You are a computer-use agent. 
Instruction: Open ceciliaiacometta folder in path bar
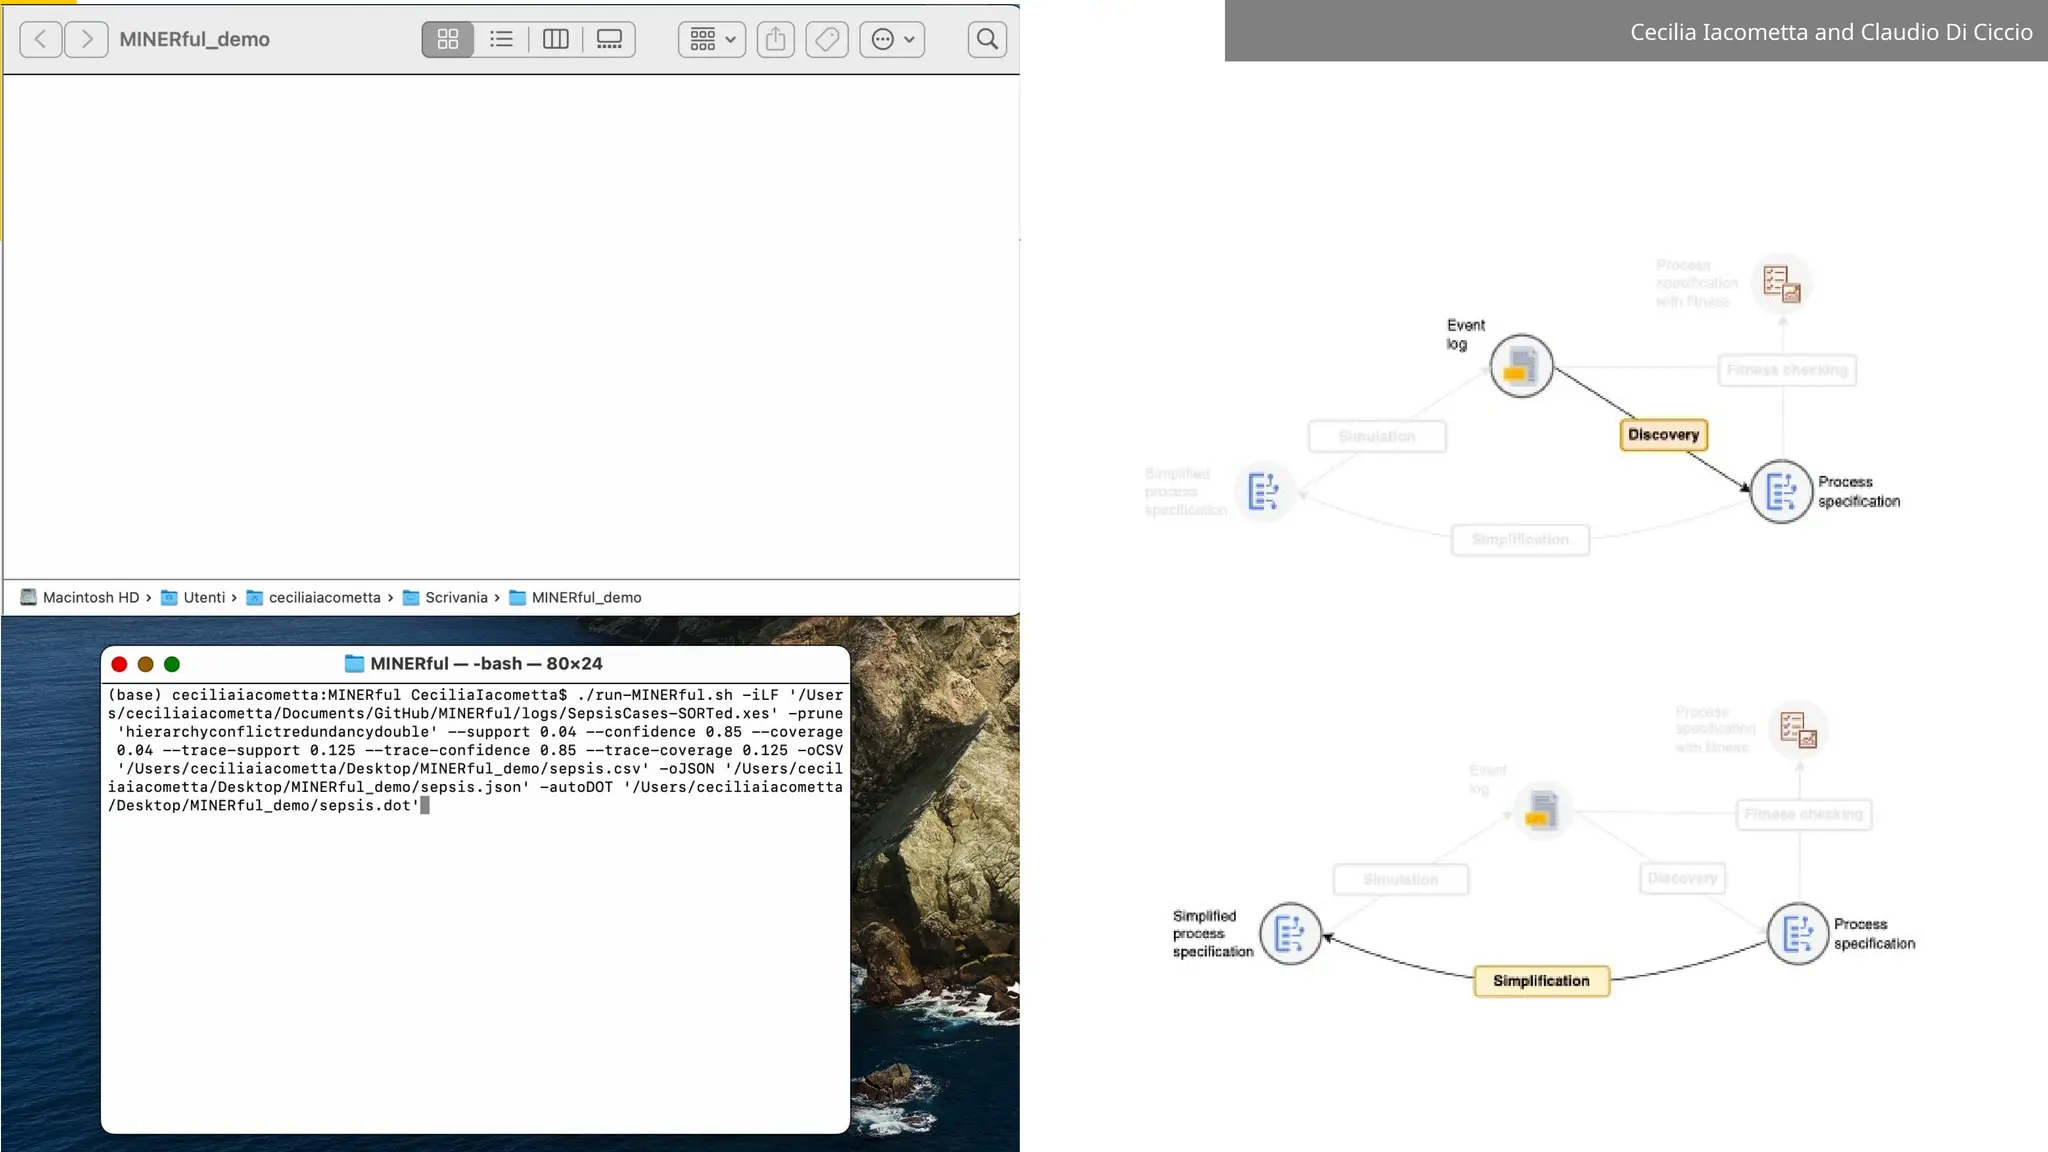tap(324, 597)
